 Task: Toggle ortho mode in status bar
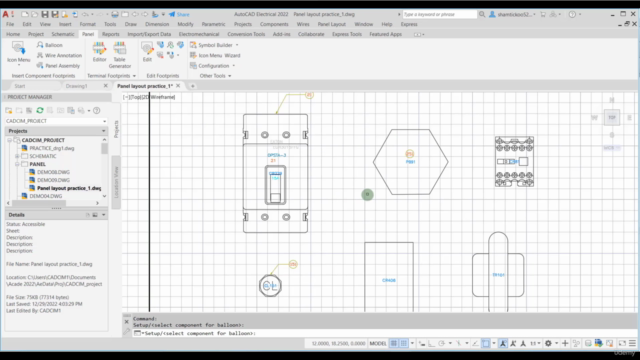point(431,343)
